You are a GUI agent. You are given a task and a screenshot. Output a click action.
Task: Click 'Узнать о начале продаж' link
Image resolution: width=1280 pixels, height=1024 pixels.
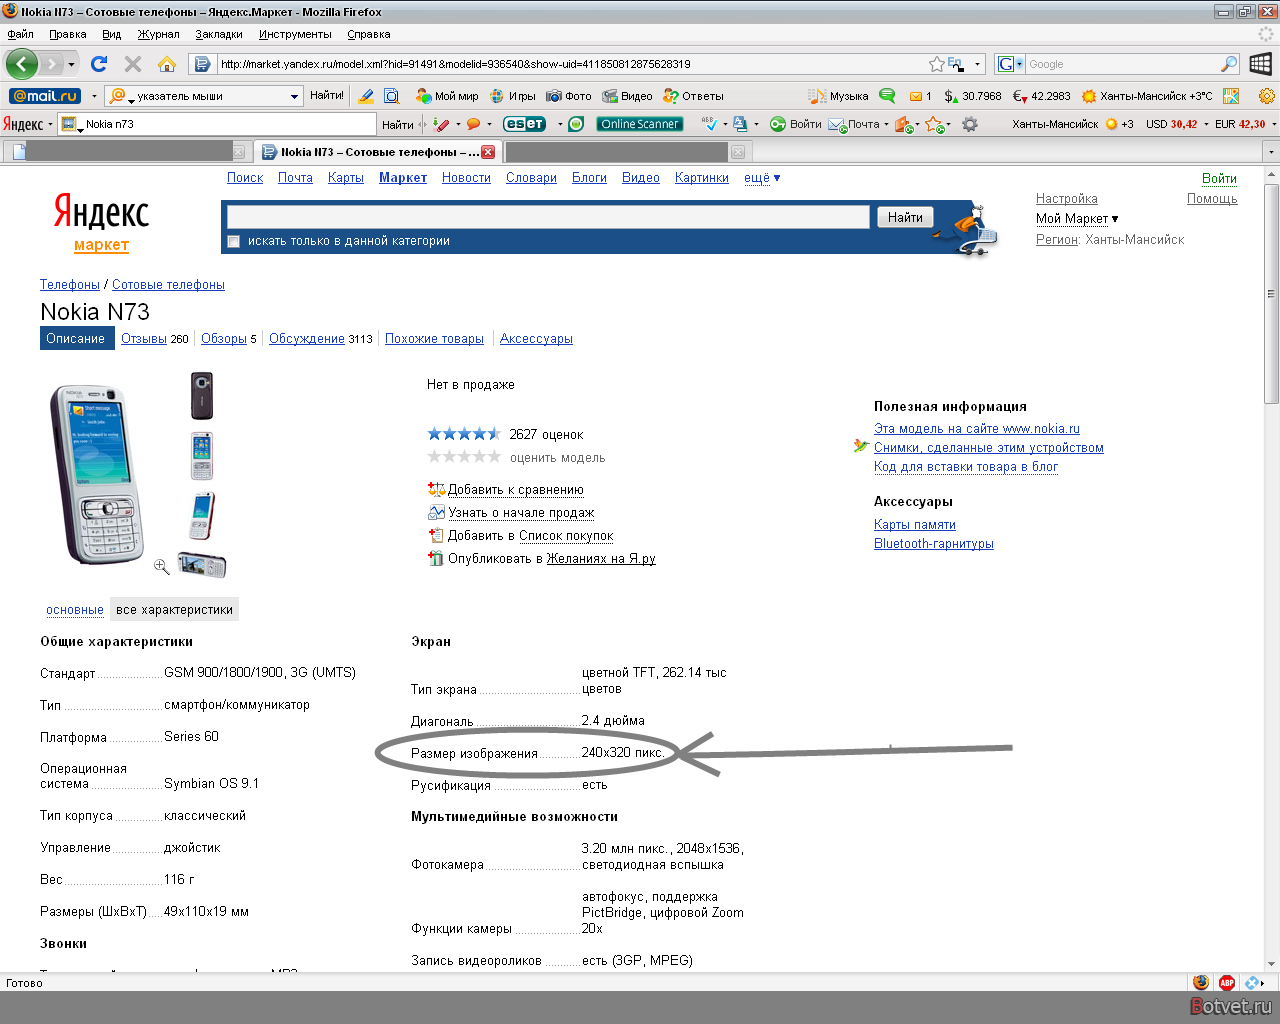521,513
